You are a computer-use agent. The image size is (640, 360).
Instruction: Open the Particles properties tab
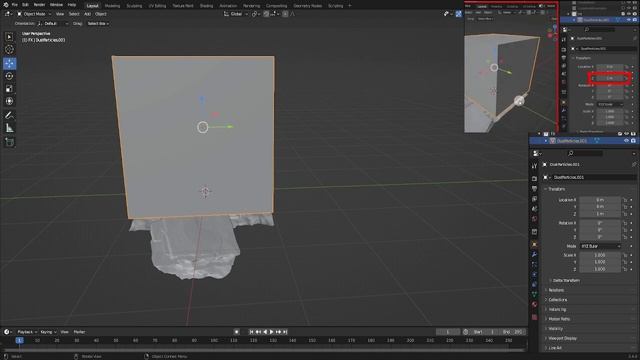(534, 264)
